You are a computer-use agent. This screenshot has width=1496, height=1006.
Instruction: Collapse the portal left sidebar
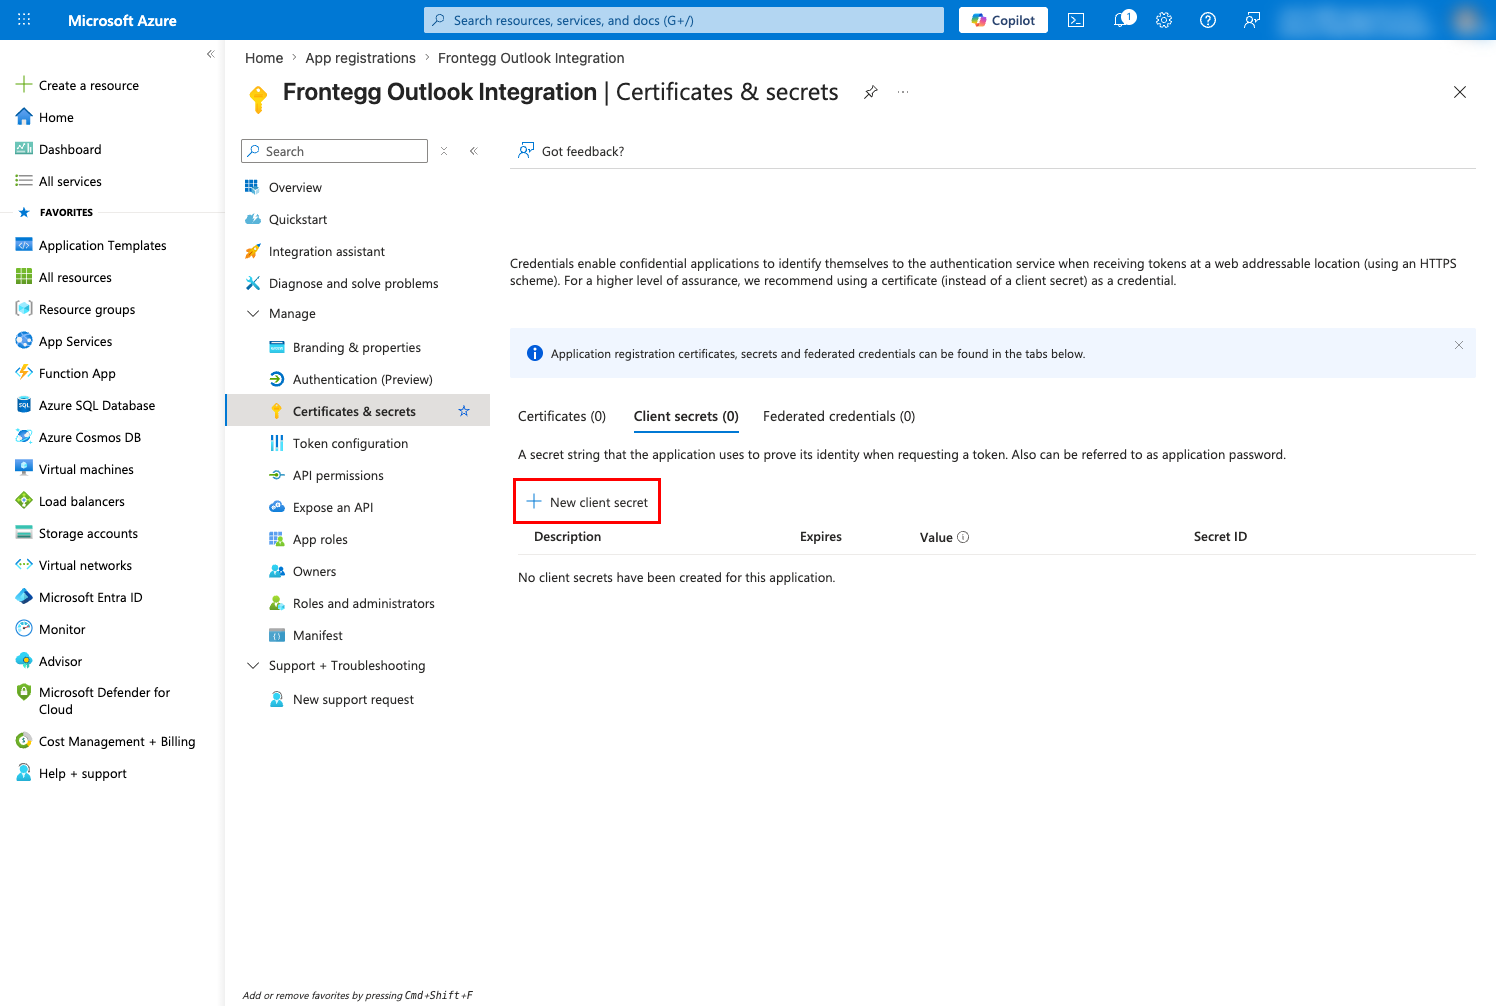[x=210, y=54]
